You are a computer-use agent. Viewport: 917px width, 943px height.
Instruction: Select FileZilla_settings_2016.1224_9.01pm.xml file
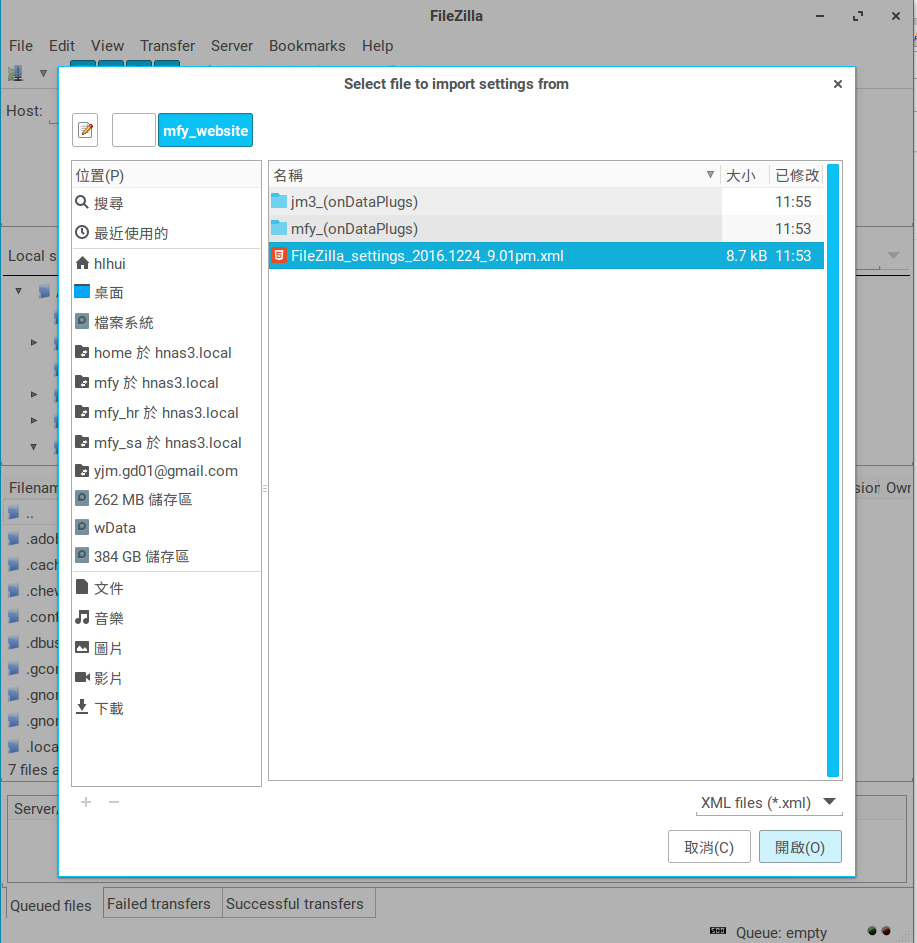point(427,256)
